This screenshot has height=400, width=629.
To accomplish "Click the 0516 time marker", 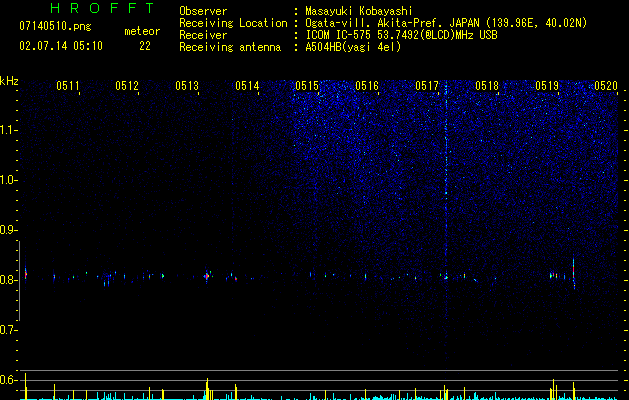I will (367, 86).
